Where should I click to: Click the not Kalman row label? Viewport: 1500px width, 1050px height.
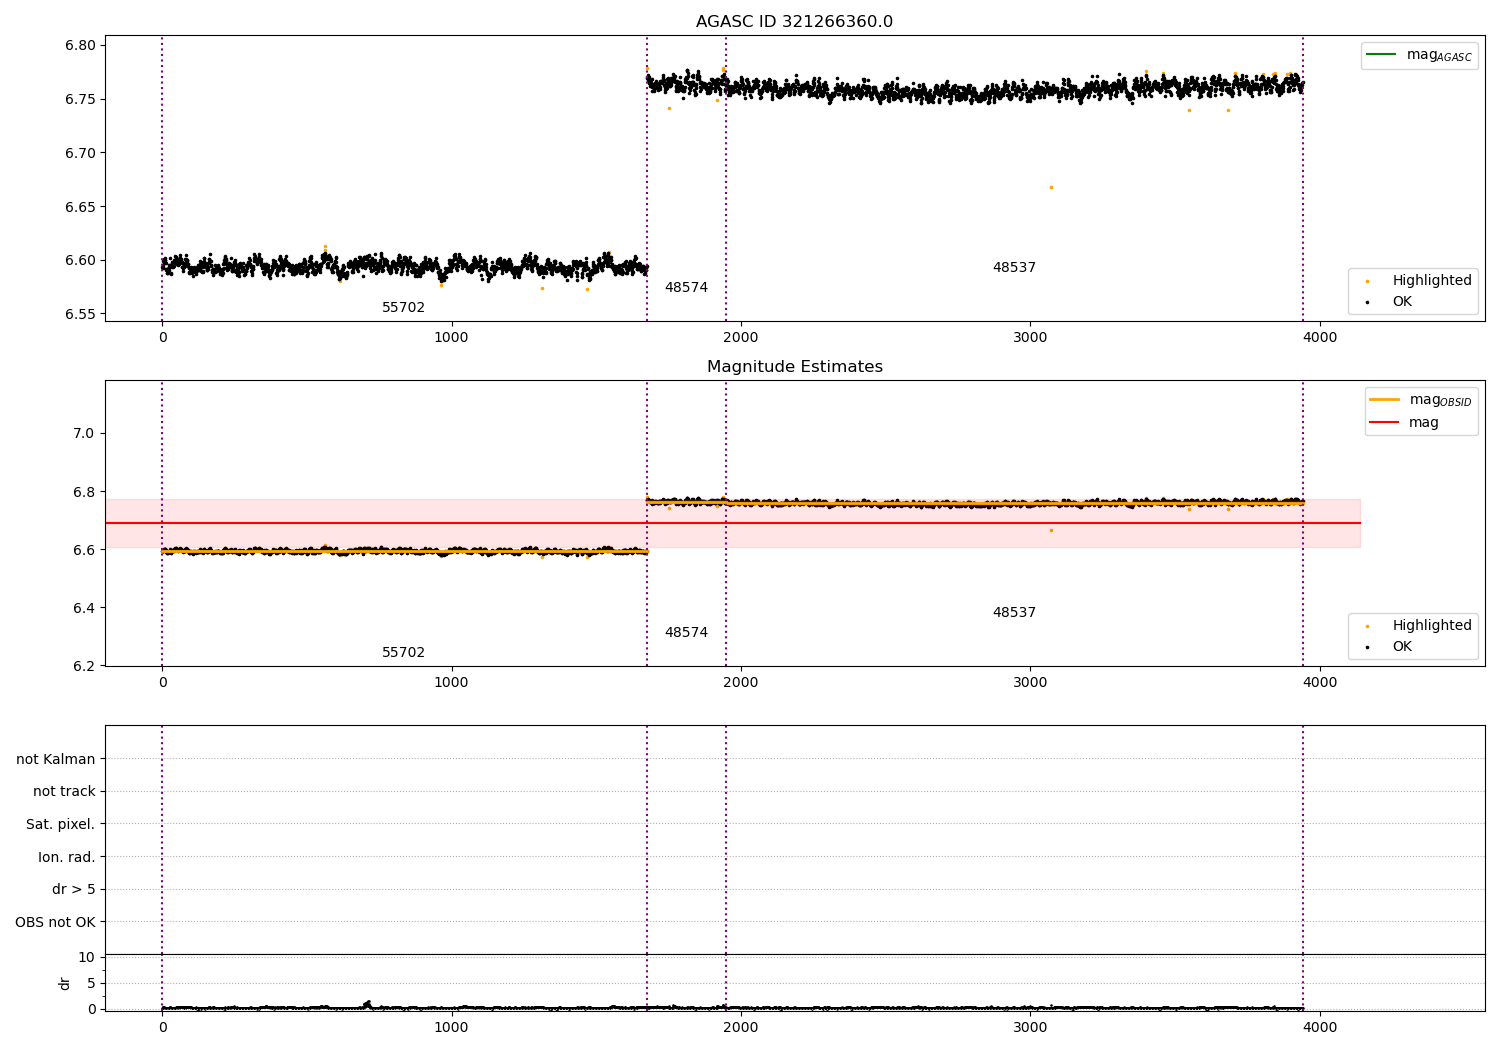tap(56, 759)
